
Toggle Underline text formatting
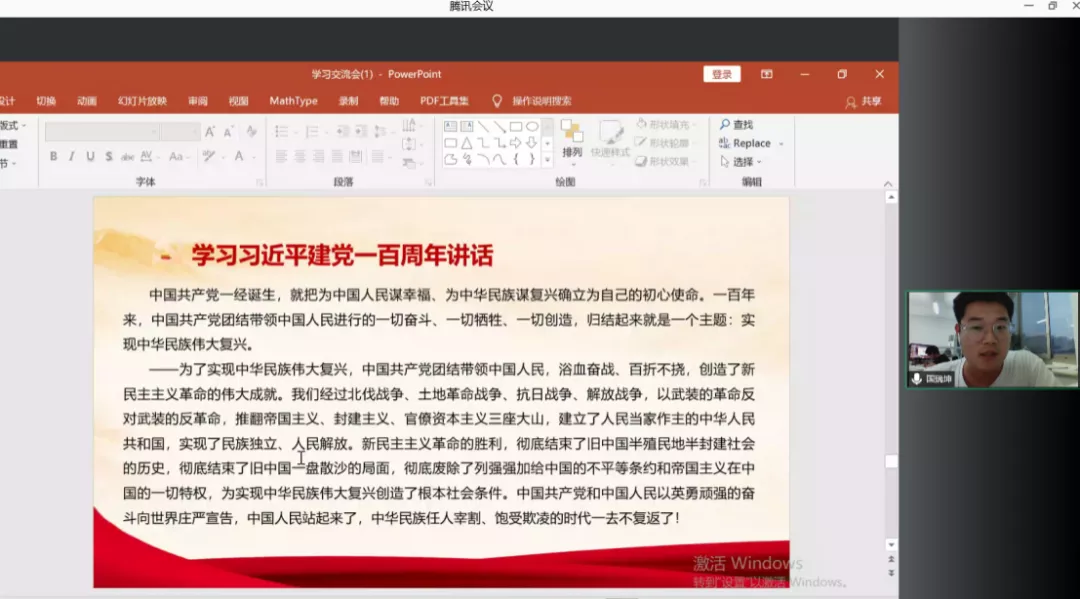90,157
